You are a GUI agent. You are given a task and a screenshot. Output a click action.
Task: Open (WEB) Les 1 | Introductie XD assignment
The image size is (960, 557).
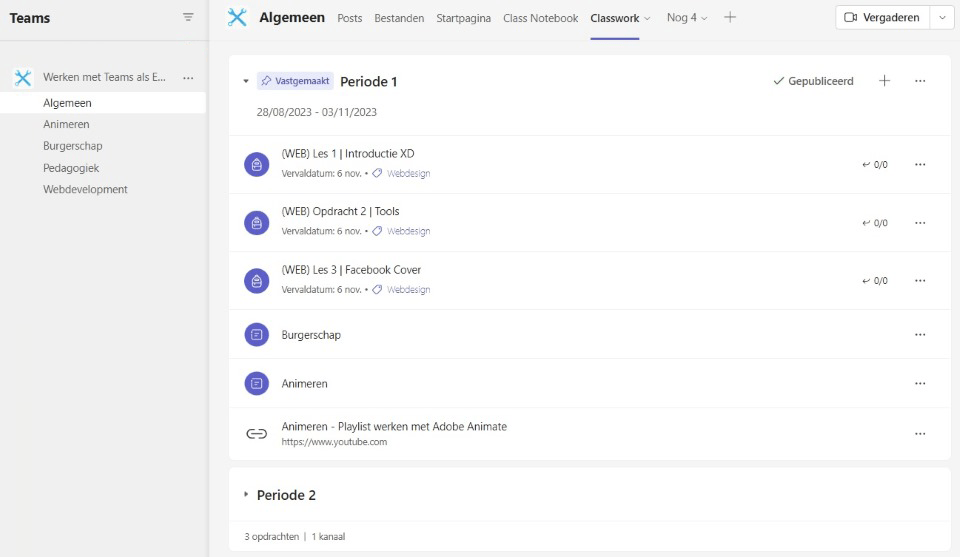point(348,154)
